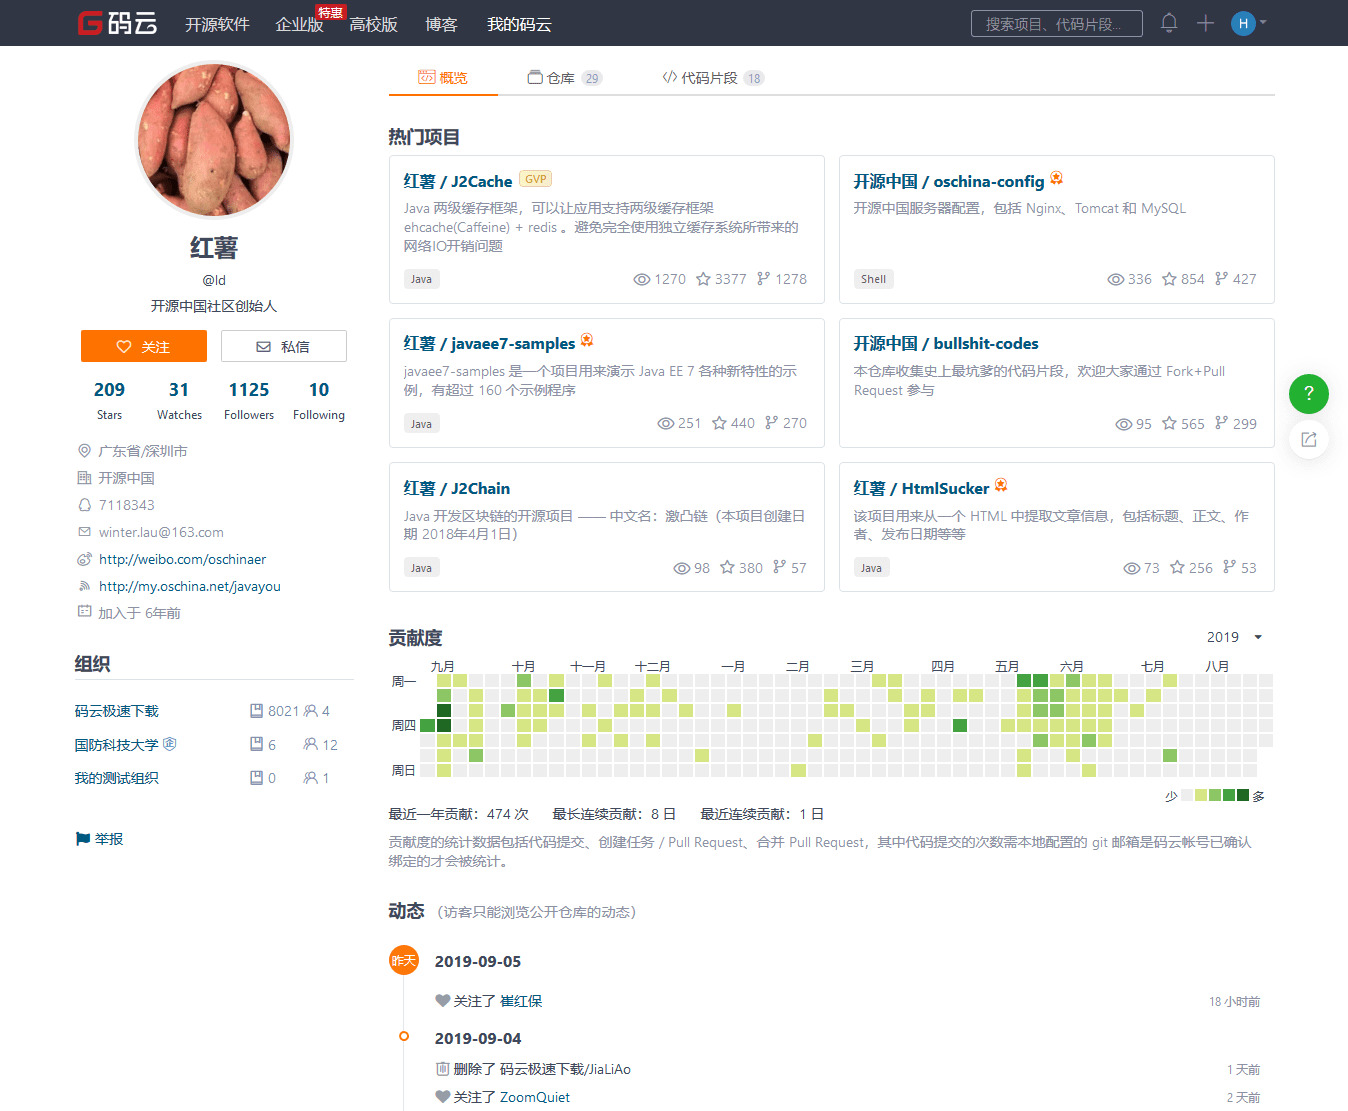Click the star count icon on J2Cache card
This screenshot has width=1348, height=1111.
tap(703, 279)
